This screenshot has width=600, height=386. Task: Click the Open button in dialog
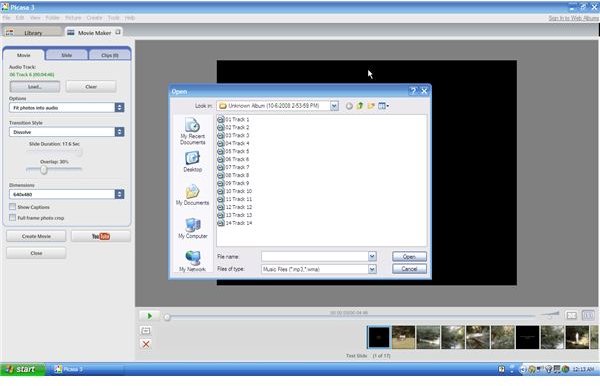(409, 257)
